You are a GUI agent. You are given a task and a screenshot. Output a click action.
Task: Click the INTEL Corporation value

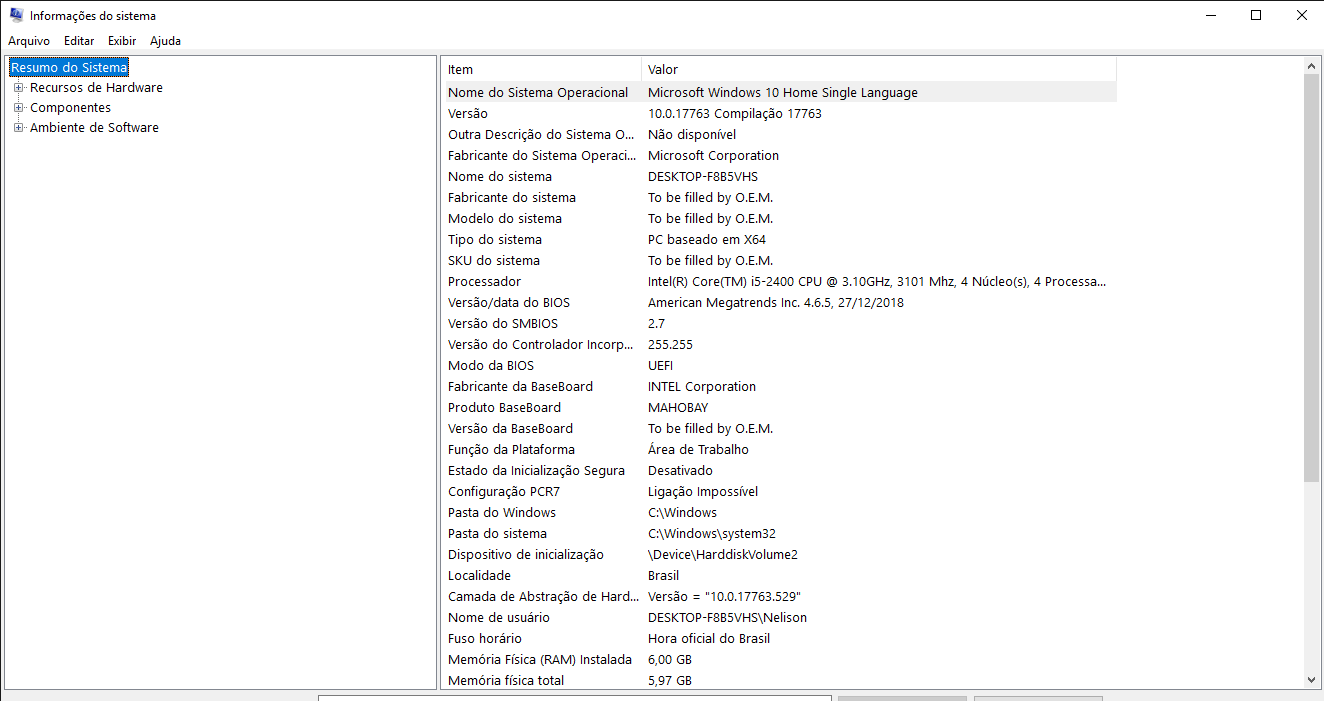pyautogui.click(x=702, y=386)
